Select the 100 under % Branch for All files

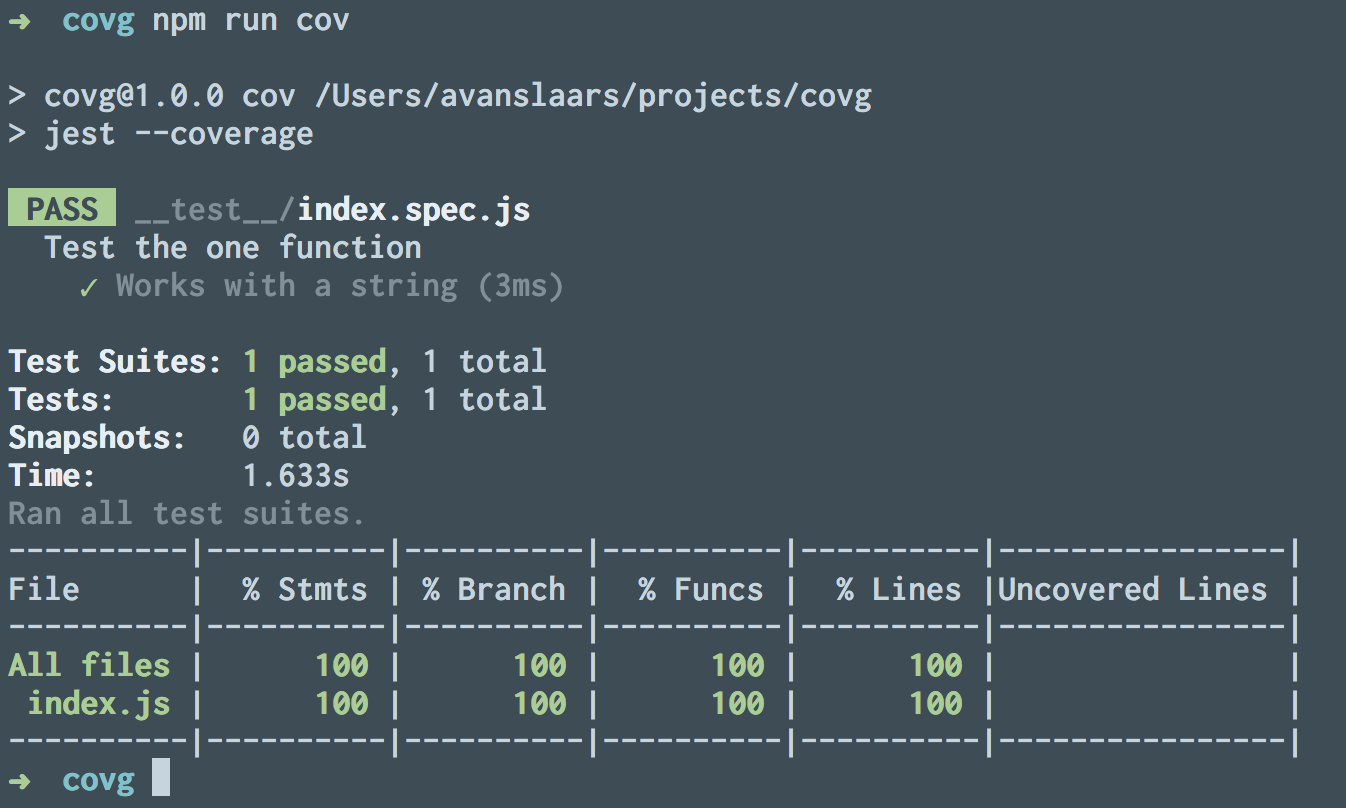click(543, 664)
